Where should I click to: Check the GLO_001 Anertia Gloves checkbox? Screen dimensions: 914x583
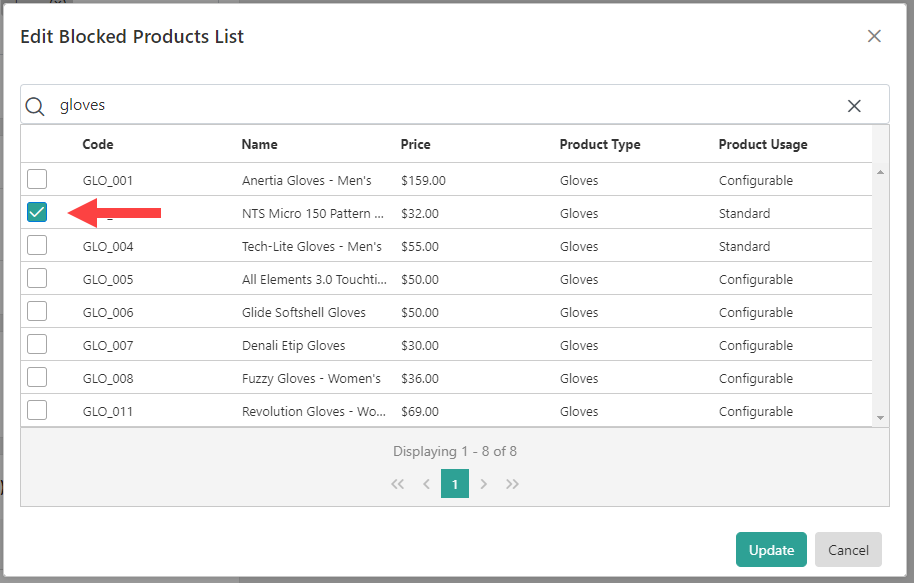[x=37, y=179]
